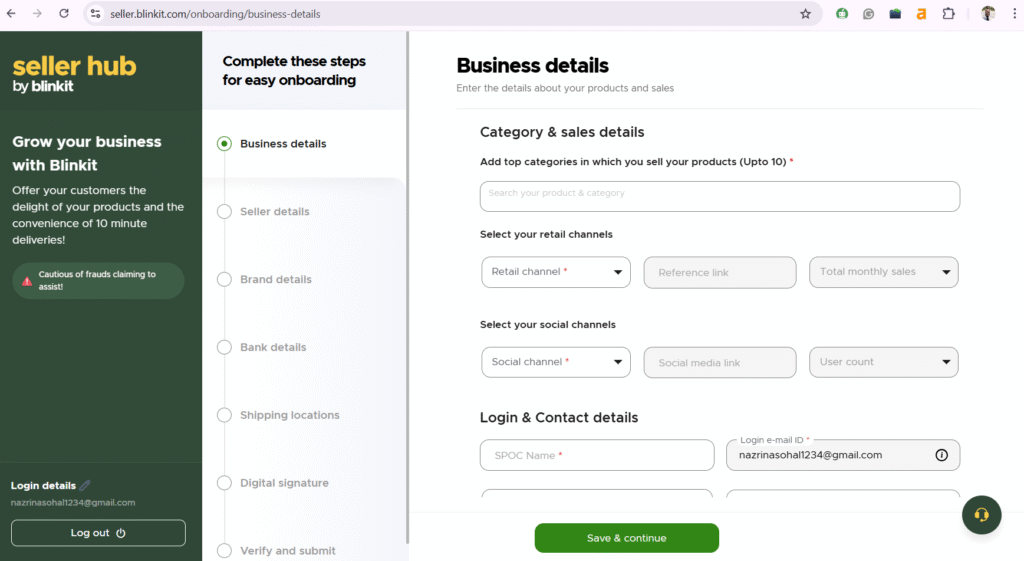
Task: Click the site information icon in address bar
Action: 96,14
